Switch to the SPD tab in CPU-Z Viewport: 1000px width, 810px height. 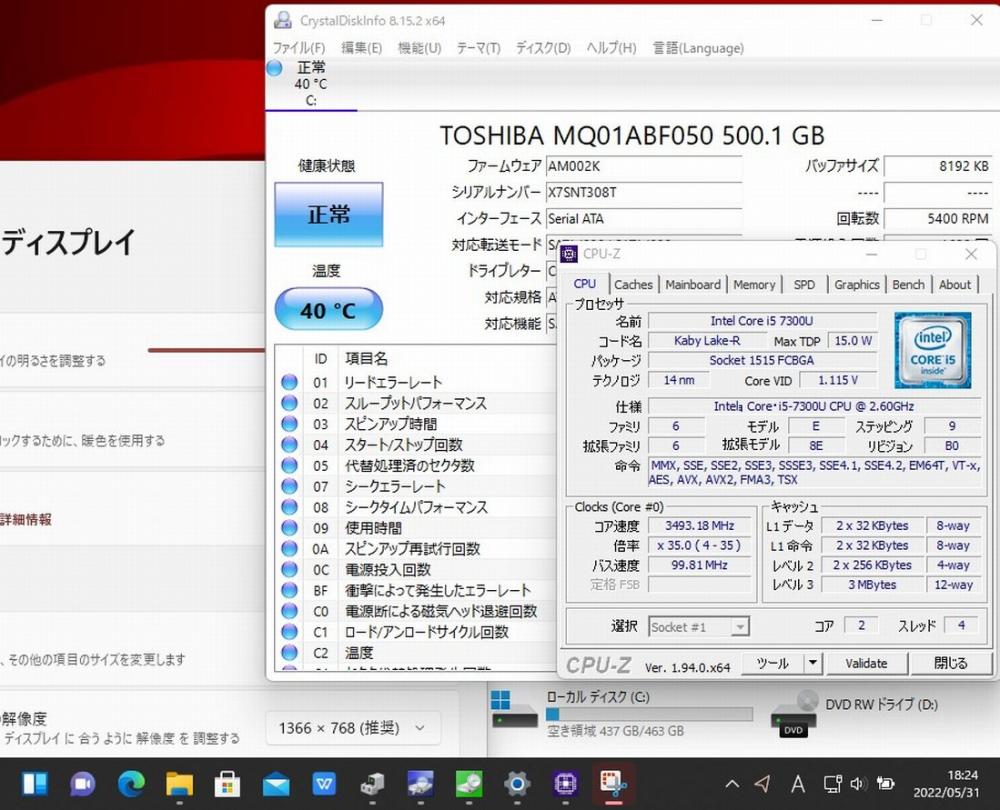pyautogui.click(x=804, y=284)
